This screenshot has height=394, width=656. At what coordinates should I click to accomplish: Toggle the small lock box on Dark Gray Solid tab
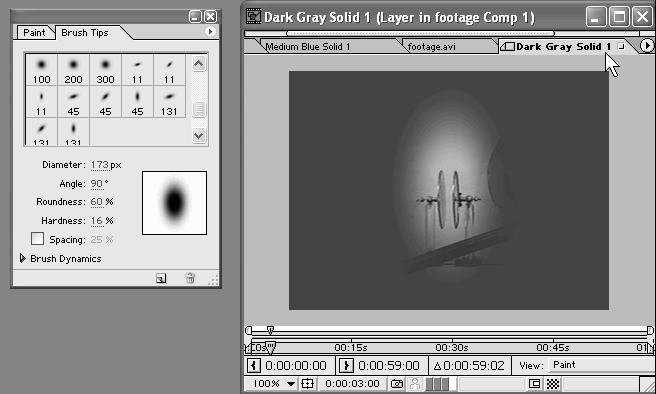point(621,46)
